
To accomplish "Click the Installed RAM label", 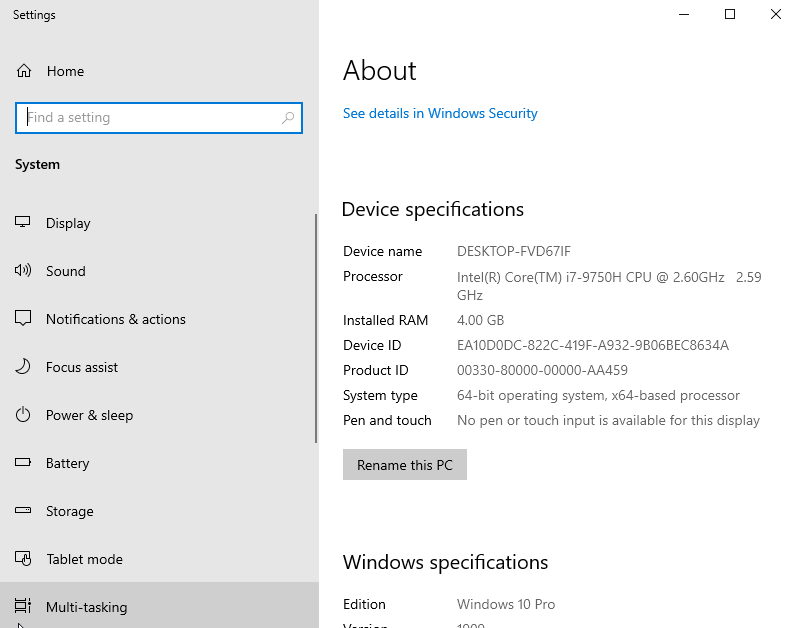I will click(385, 320).
